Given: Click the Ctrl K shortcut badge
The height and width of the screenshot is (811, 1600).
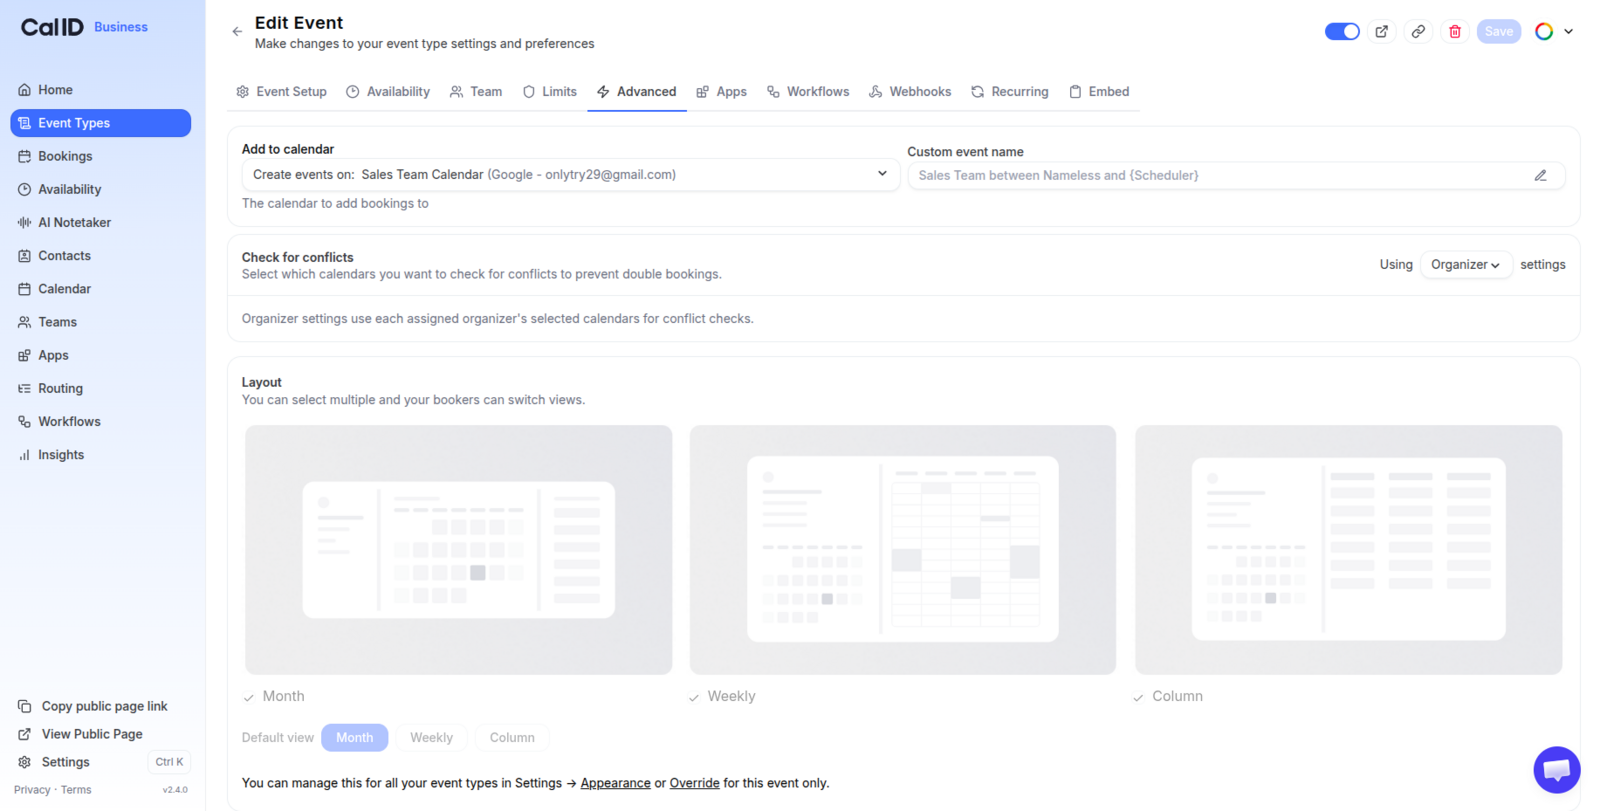Looking at the screenshot, I should point(169,762).
